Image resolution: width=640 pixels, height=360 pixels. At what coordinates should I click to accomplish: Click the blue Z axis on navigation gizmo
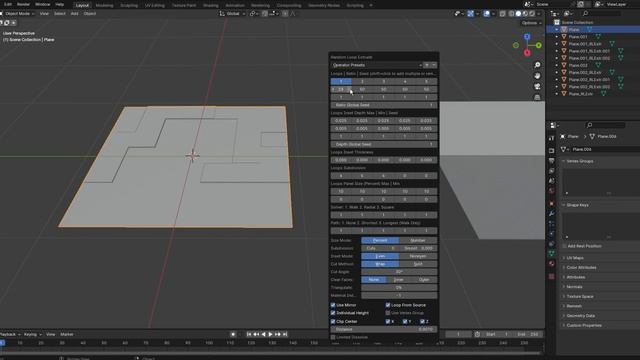point(527,37)
